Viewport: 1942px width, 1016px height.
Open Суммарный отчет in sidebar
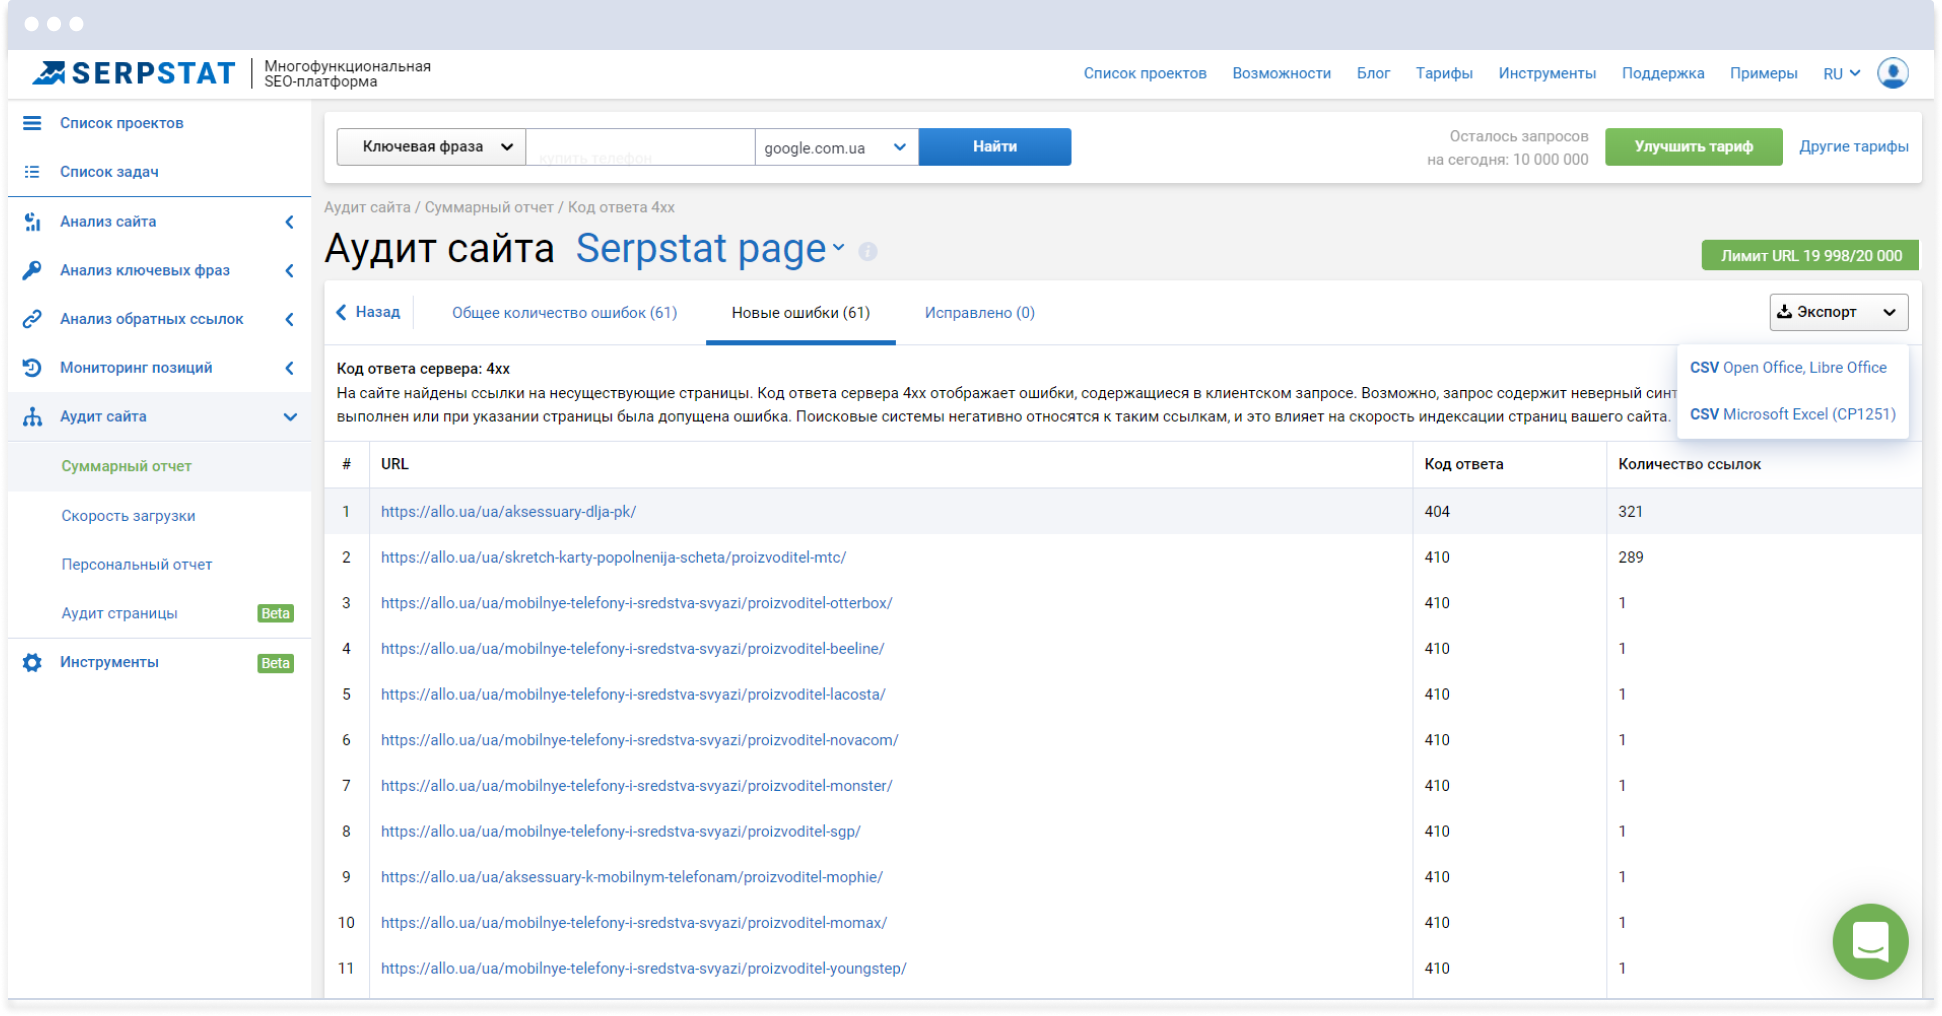[126, 466]
